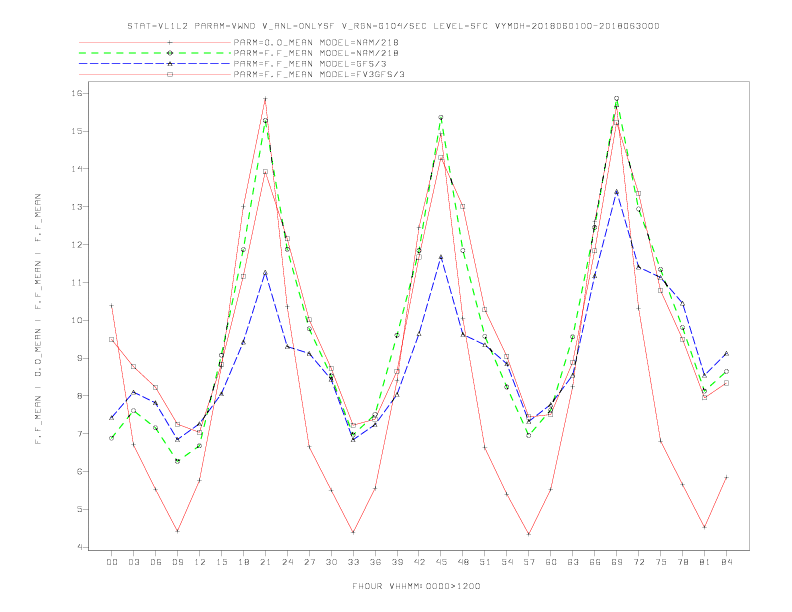This screenshot has height=612, width=792.
Task: Click x-axis tick label 54
Action: pos(507,562)
